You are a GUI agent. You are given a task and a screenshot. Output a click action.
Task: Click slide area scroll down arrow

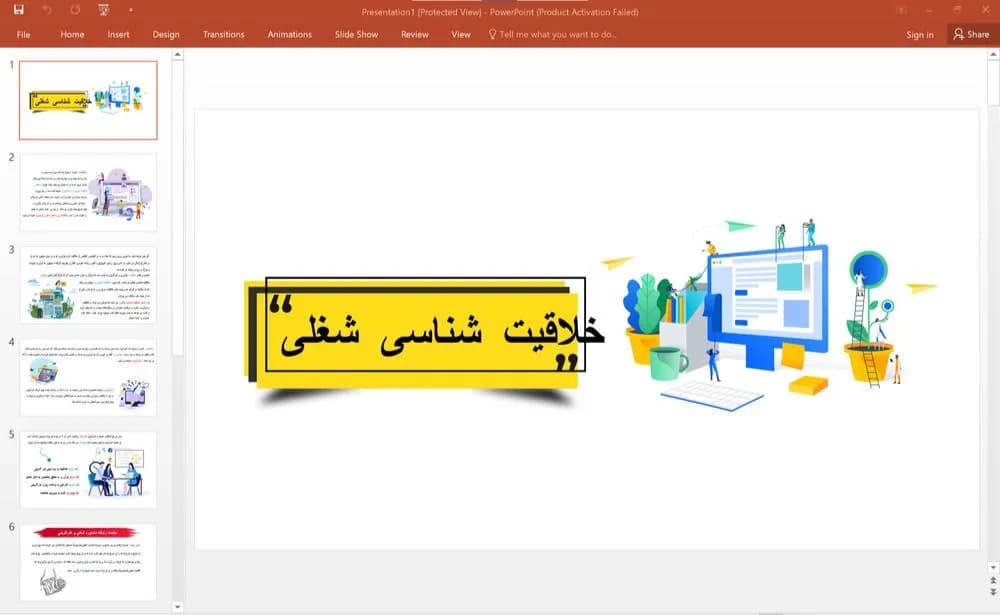[993, 568]
